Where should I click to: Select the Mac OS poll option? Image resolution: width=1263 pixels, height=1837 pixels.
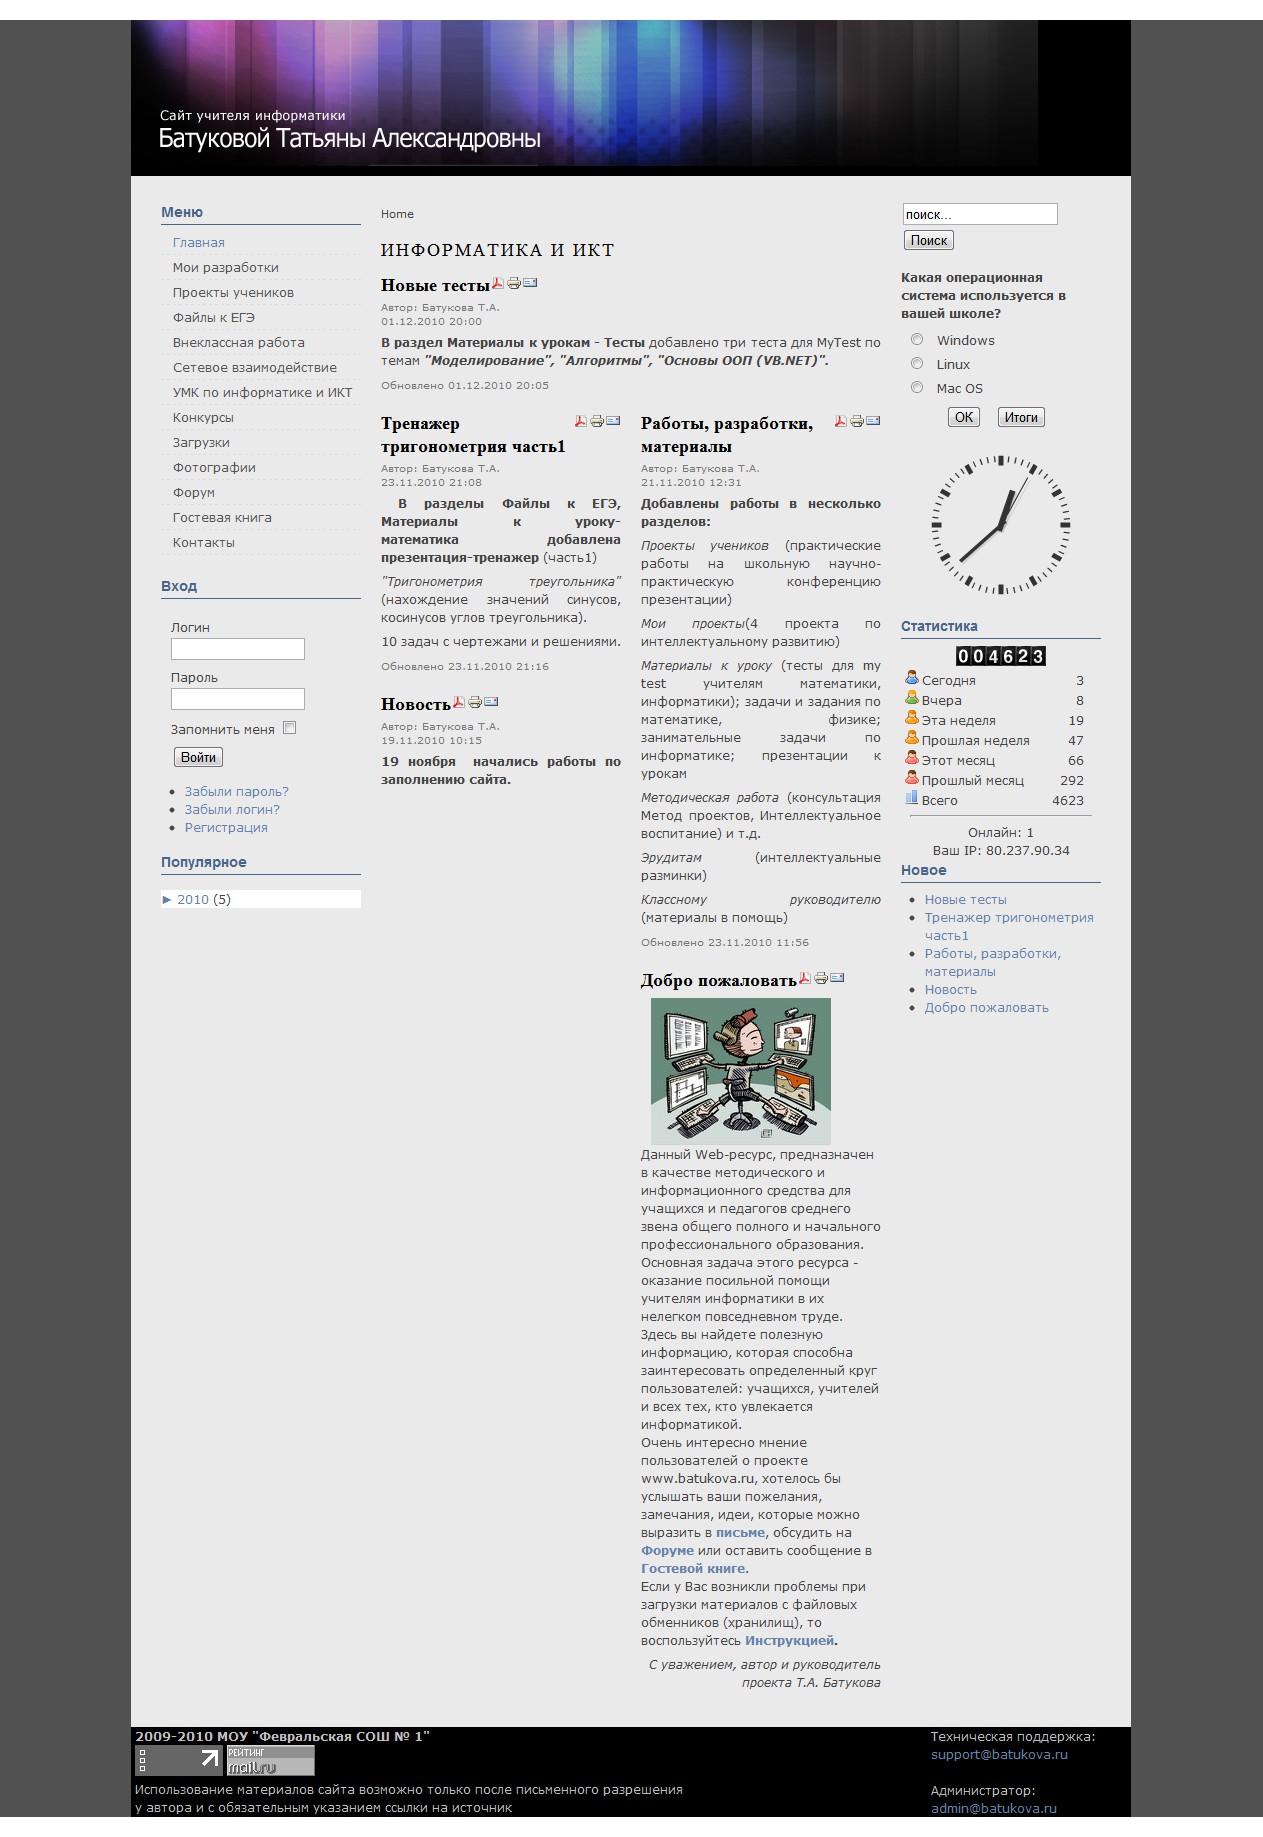[x=917, y=388]
